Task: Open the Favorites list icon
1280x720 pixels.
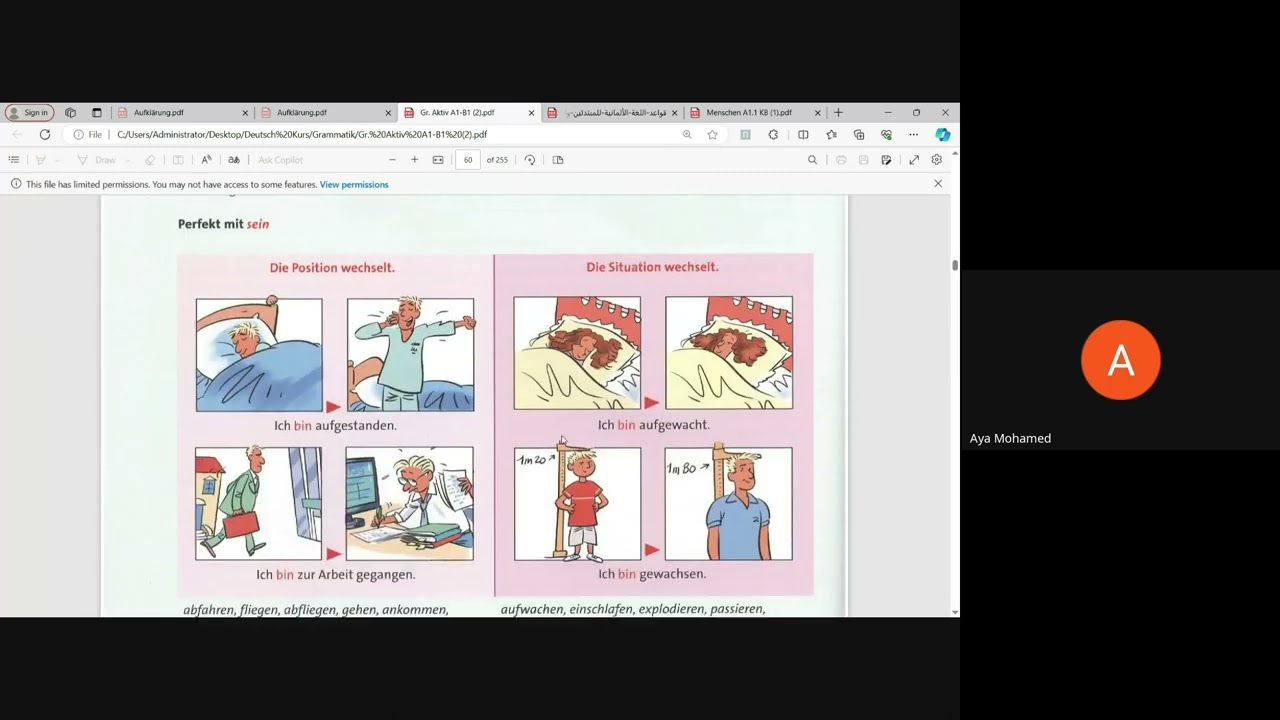Action: coord(831,134)
